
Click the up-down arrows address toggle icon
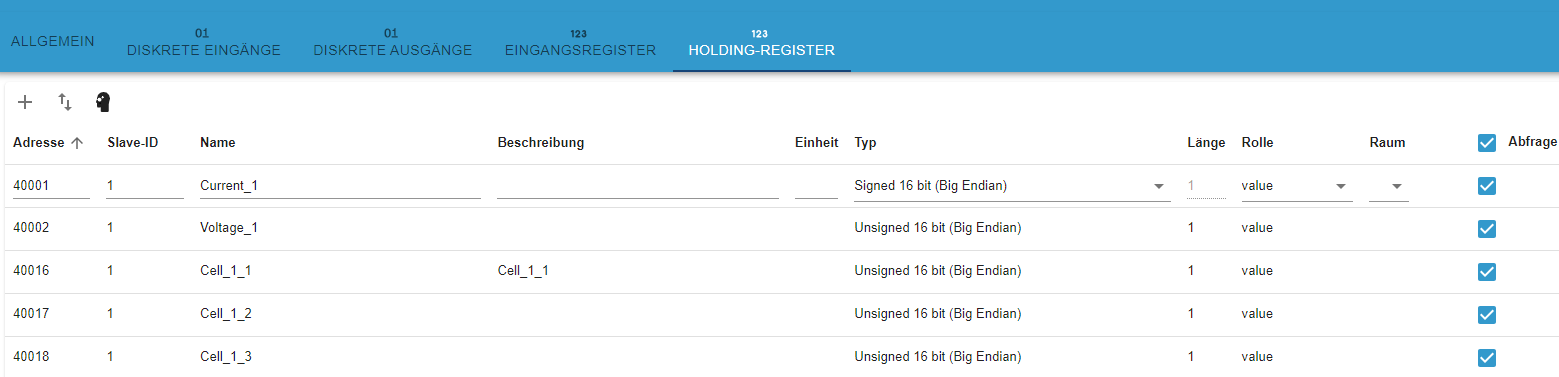click(65, 102)
